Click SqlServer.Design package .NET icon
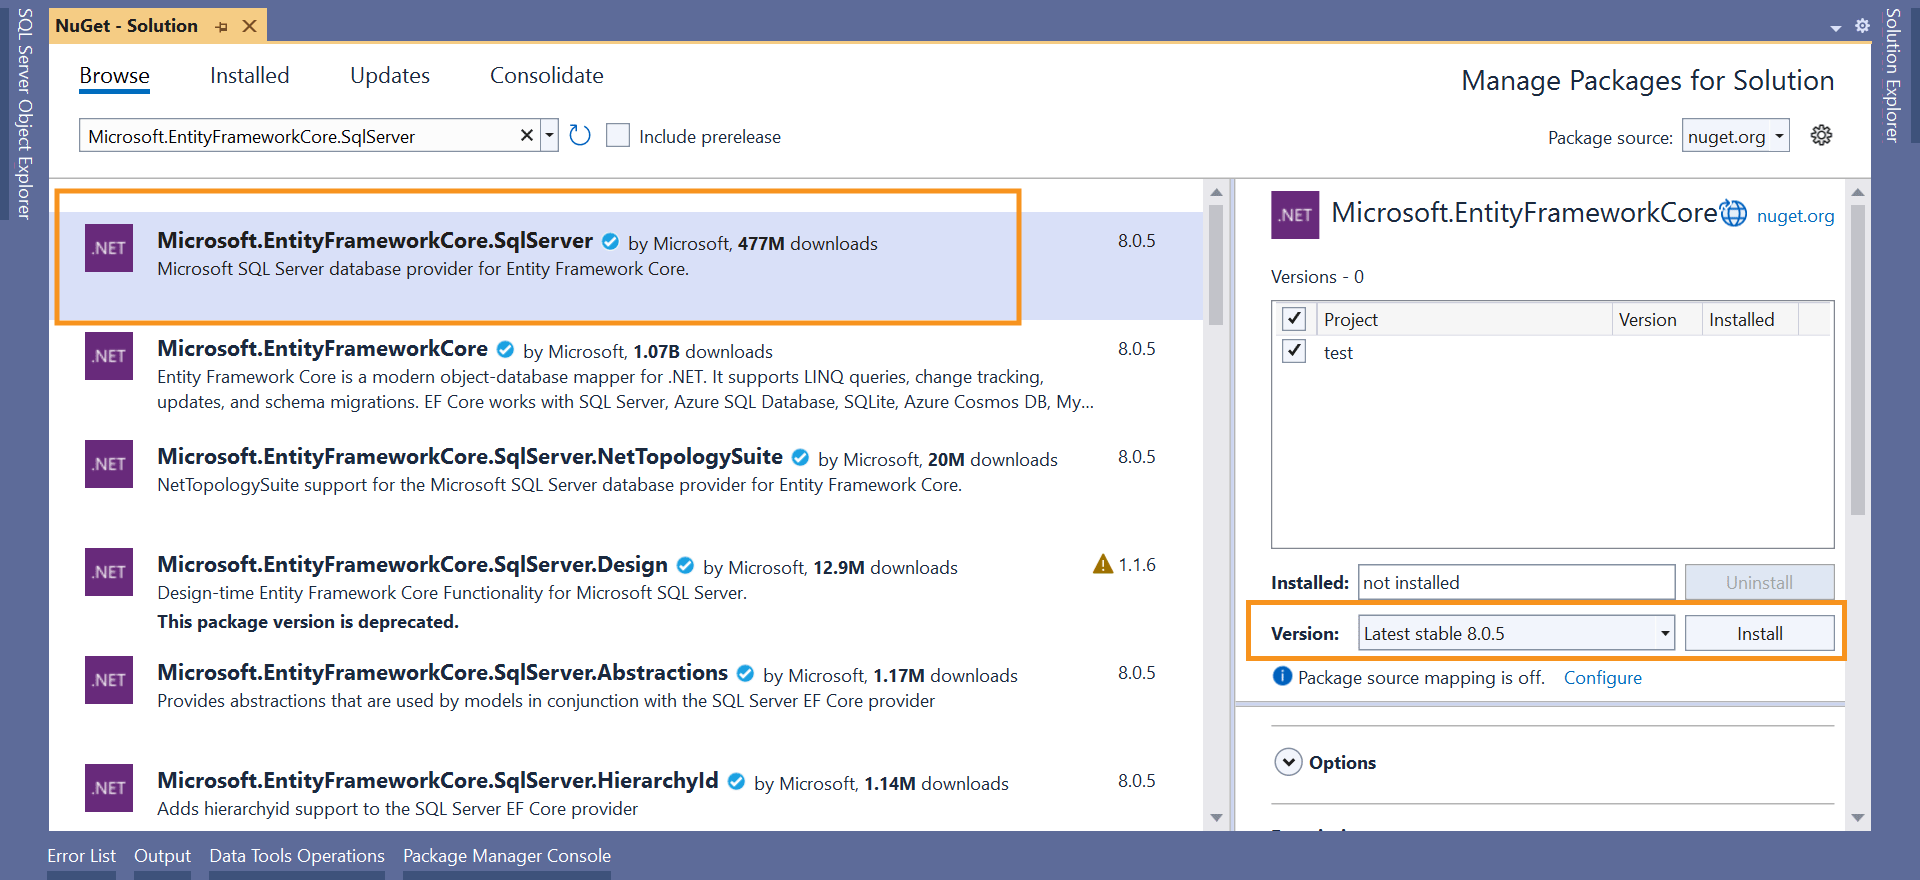1920x880 pixels. pos(109,572)
